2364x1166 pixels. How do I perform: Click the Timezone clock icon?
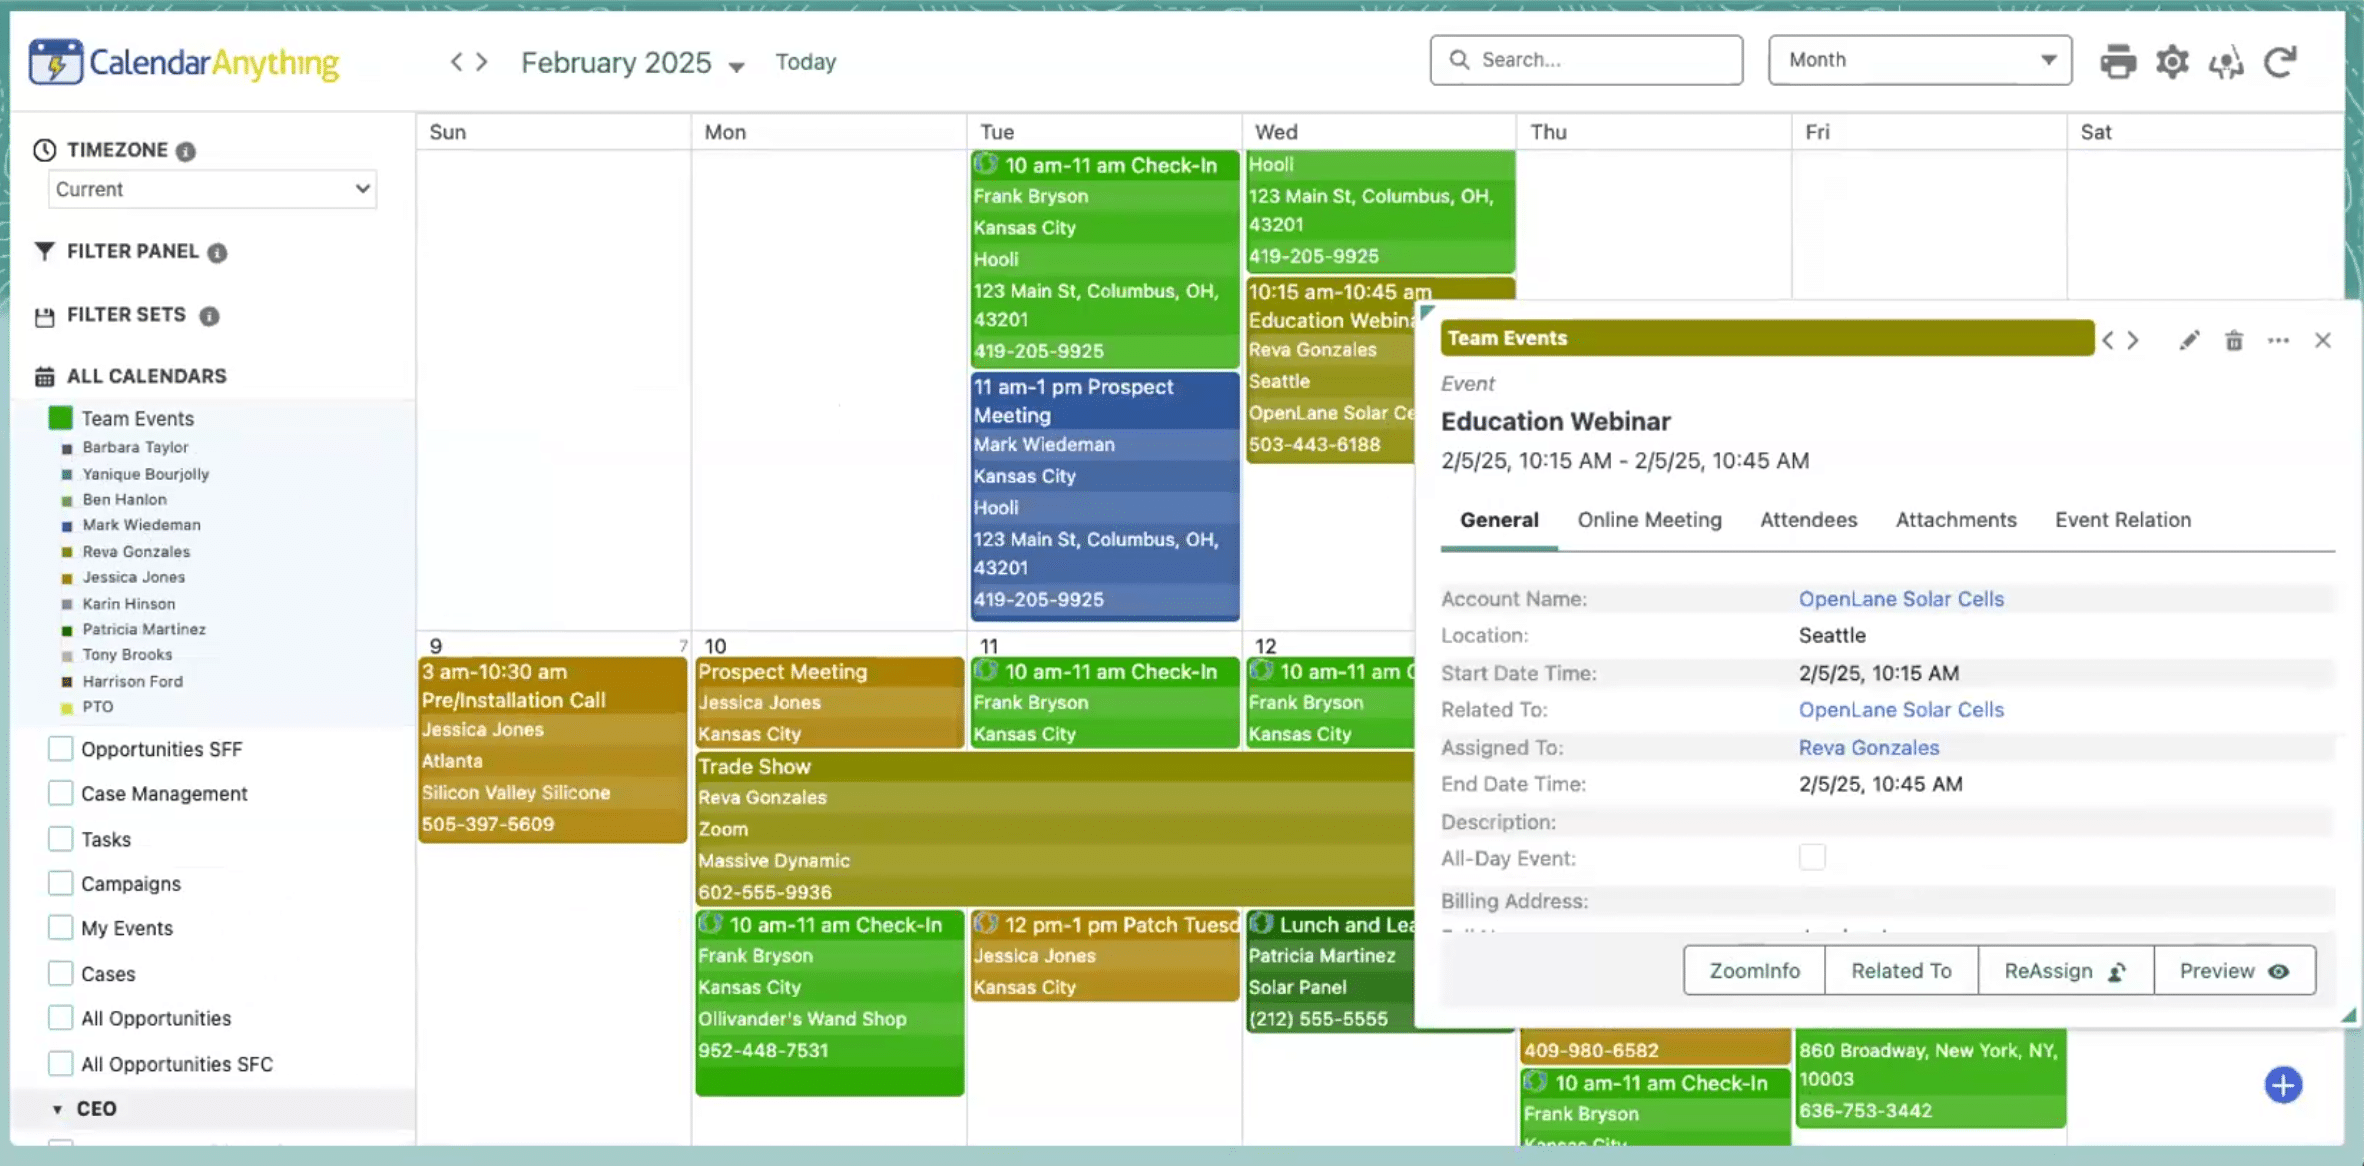pos(44,150)
